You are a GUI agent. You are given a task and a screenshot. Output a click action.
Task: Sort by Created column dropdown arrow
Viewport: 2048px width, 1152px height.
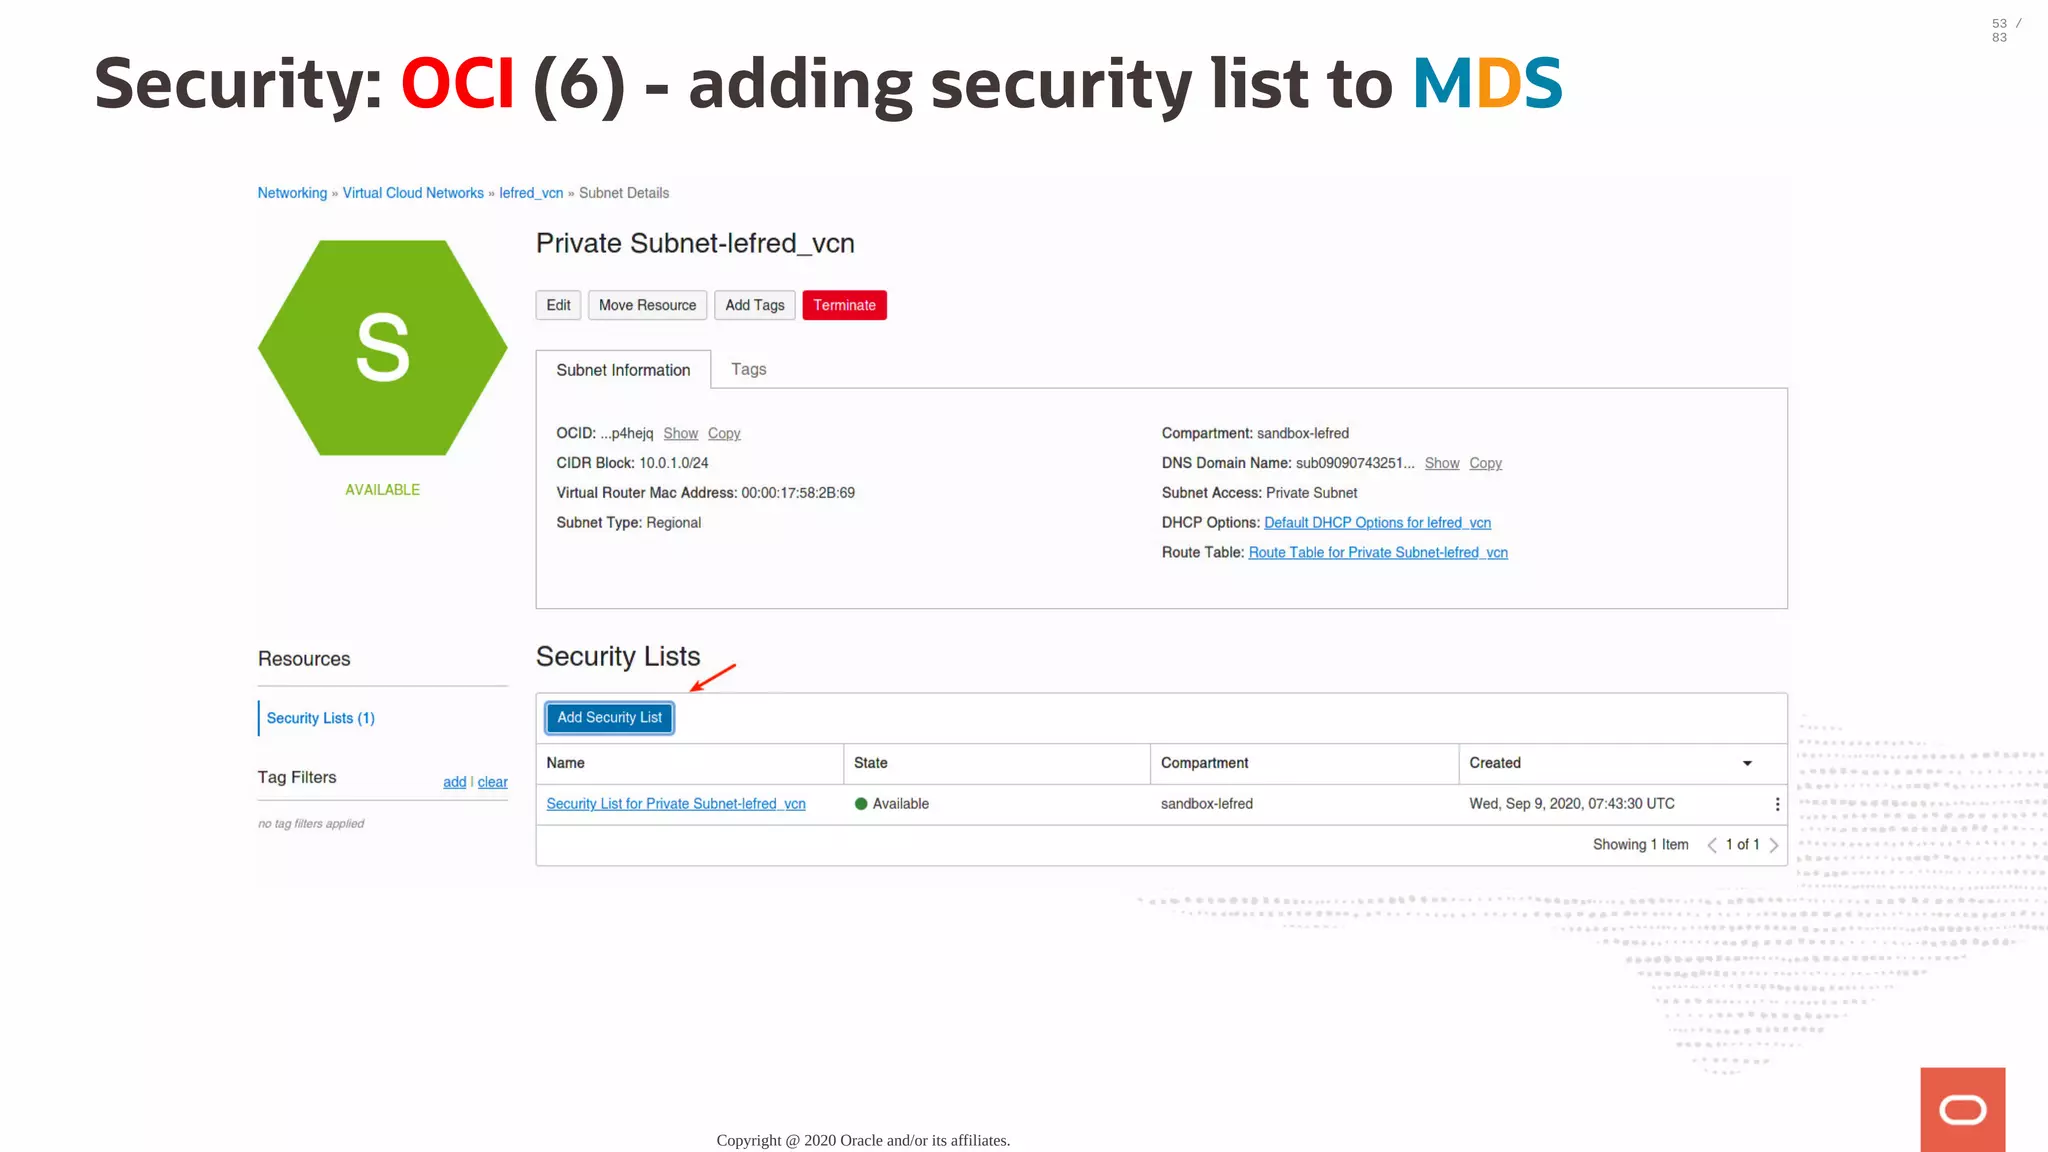coord(1747,763)
